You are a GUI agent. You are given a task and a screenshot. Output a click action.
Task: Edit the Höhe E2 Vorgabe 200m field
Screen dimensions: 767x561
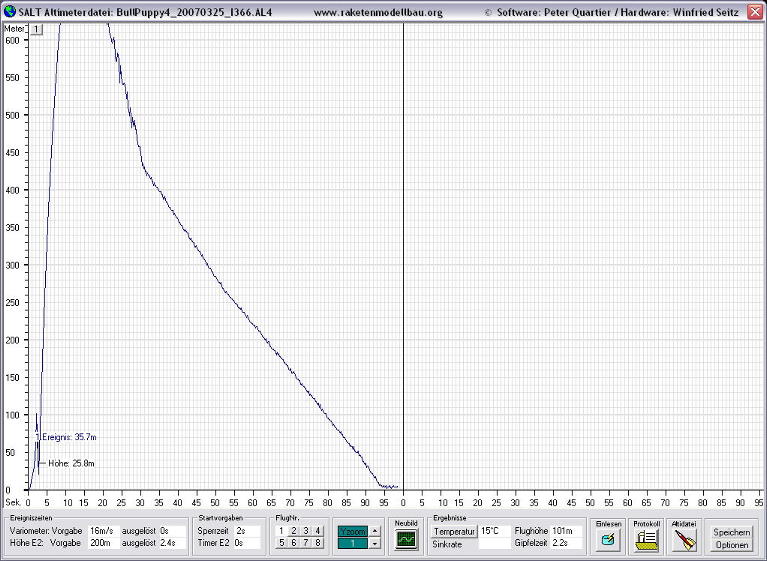(103, 543)
